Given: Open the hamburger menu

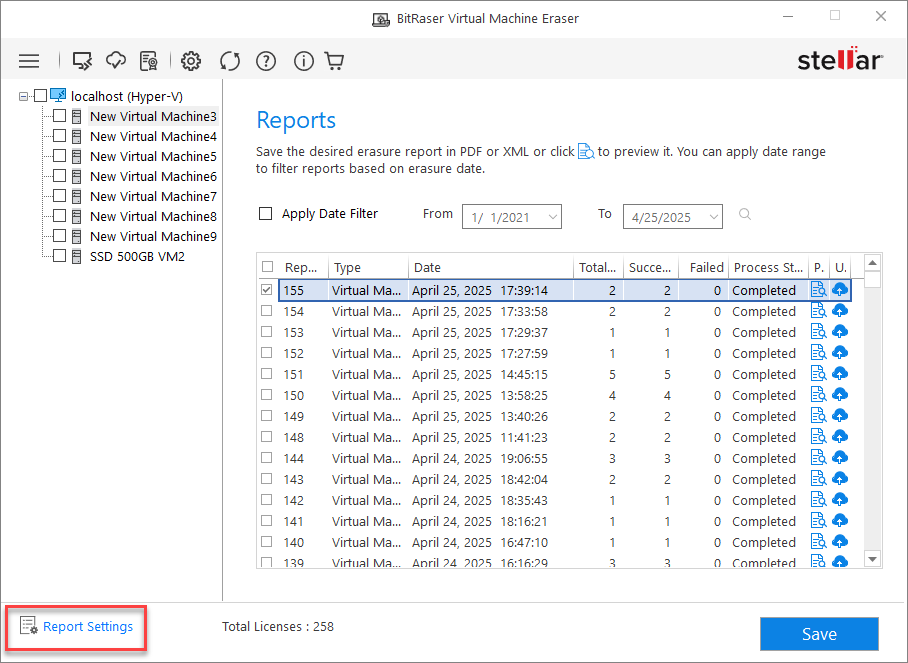Looking at the screenshot, I should [29, 61].
